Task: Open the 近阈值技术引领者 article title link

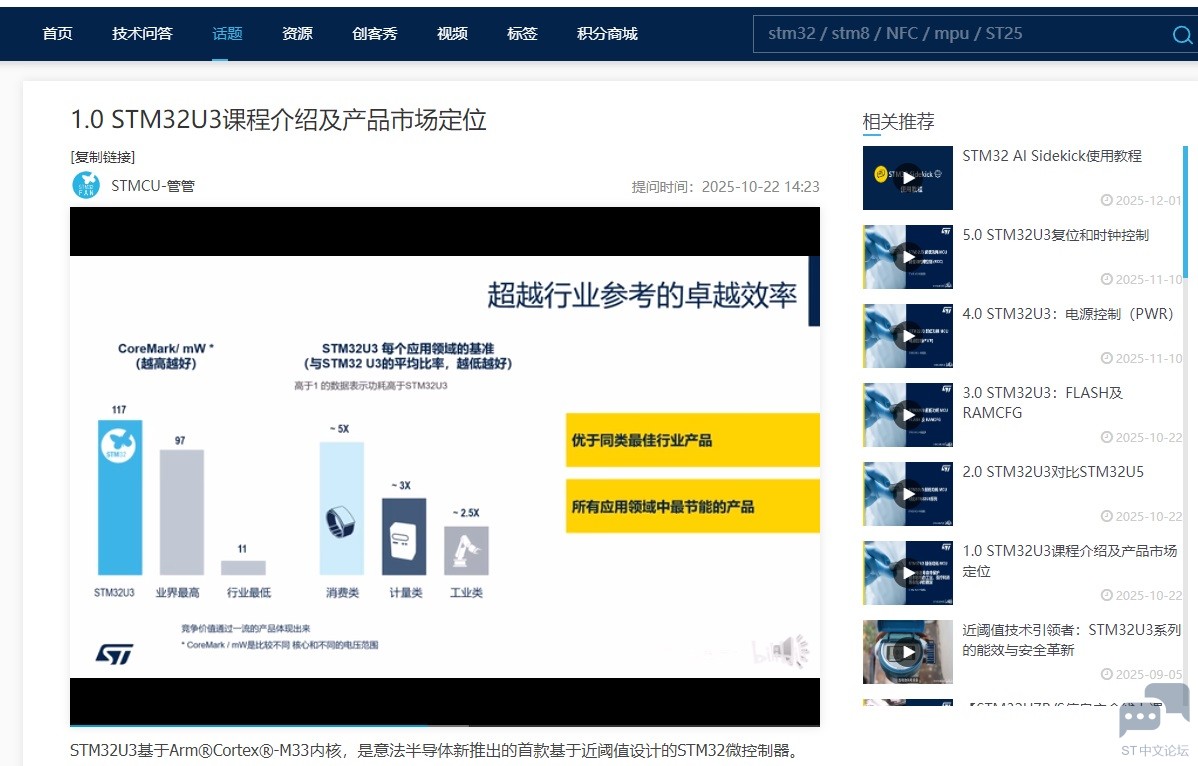Action: pyautogui.click(x=1071, y=640)
